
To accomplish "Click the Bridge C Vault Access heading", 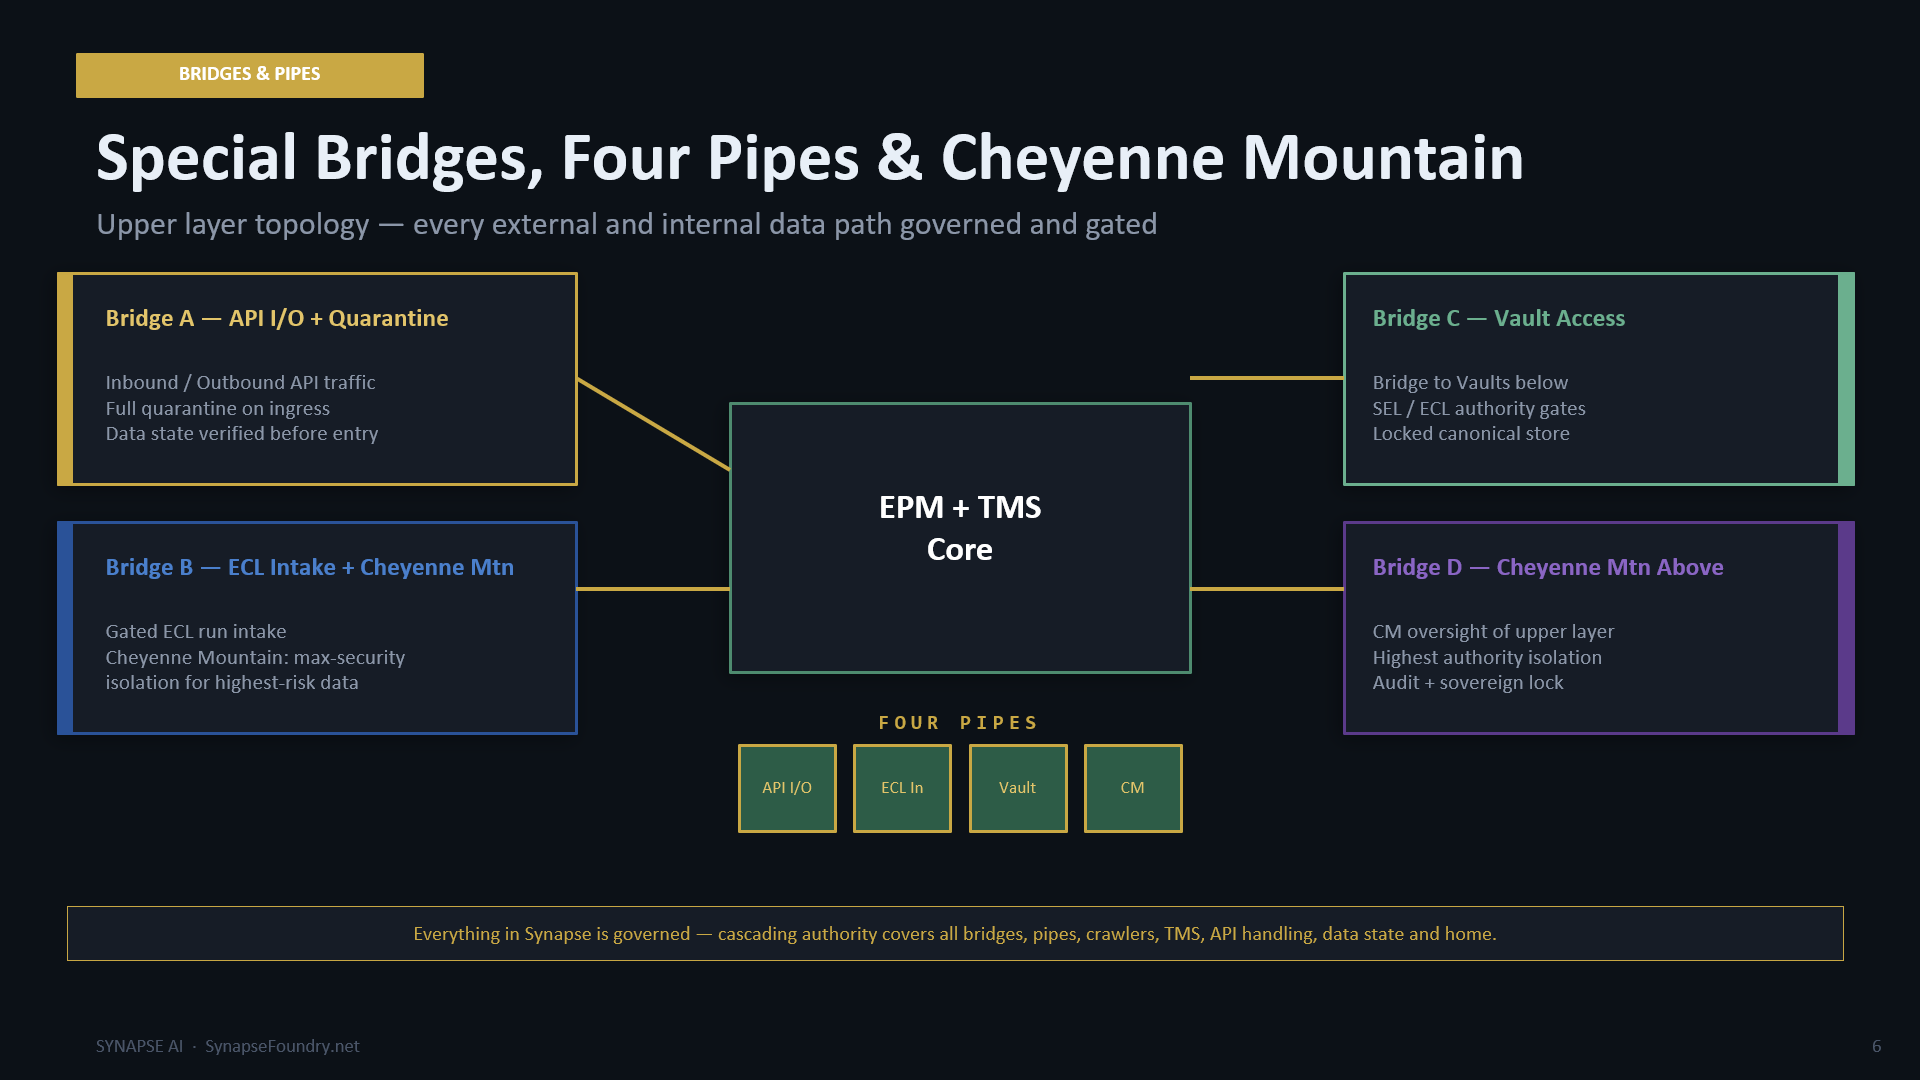I will pos(1499,318).
